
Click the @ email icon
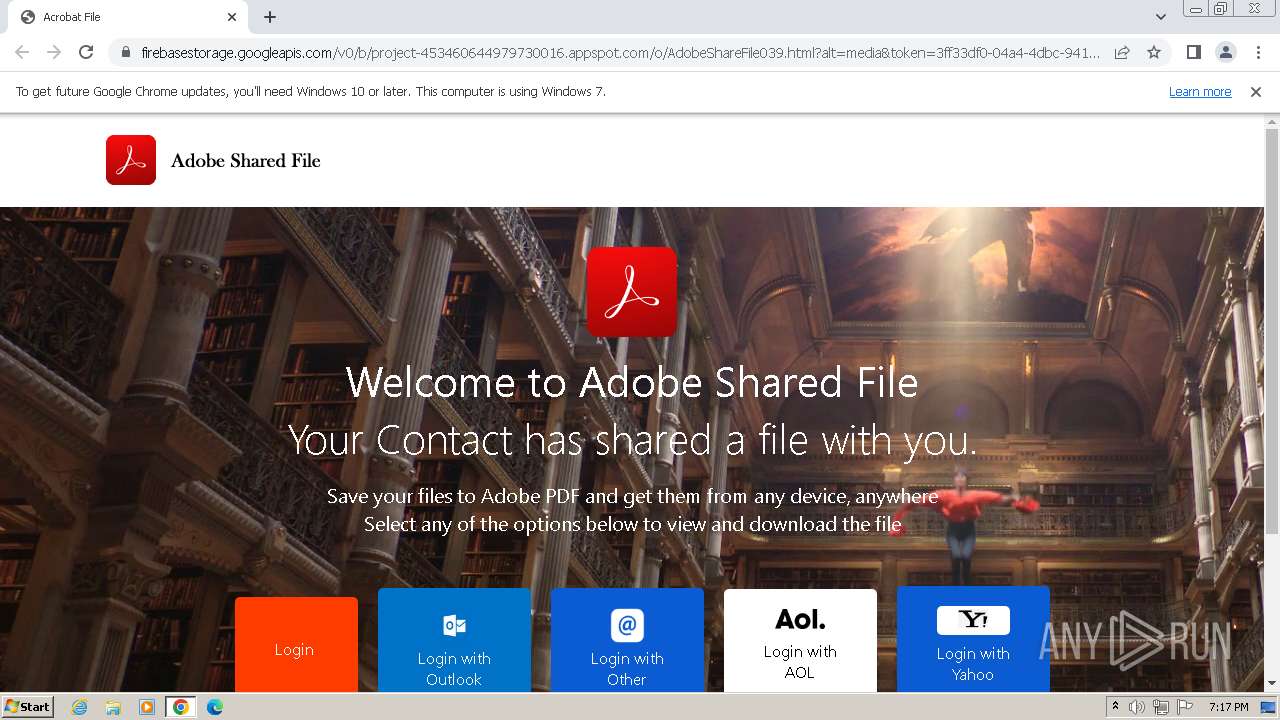click(x=627, y=625)
